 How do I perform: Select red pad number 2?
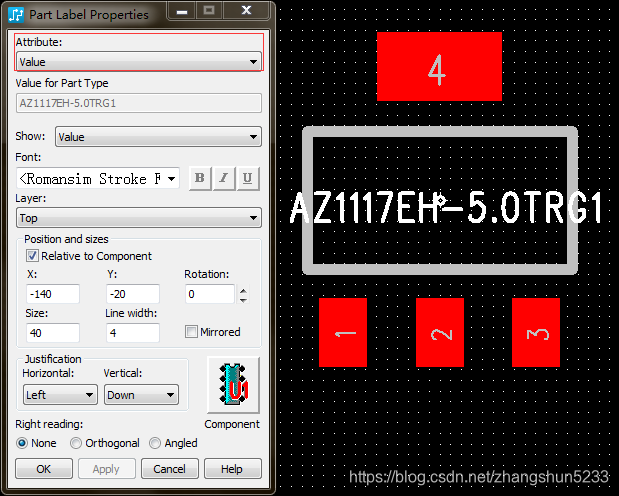click(x=440, y=333)
